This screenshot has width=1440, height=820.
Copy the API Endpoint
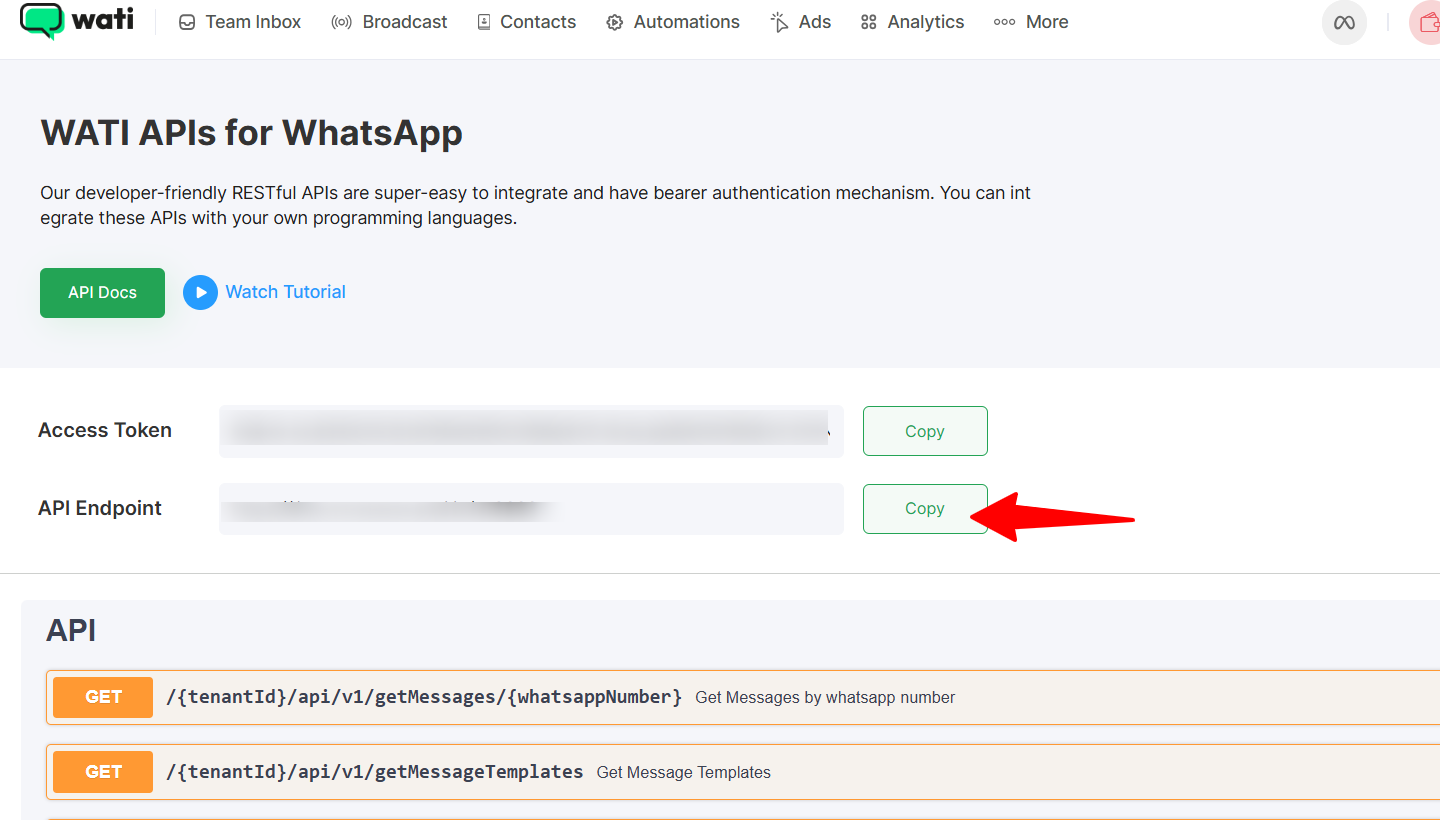click(925, 509)
